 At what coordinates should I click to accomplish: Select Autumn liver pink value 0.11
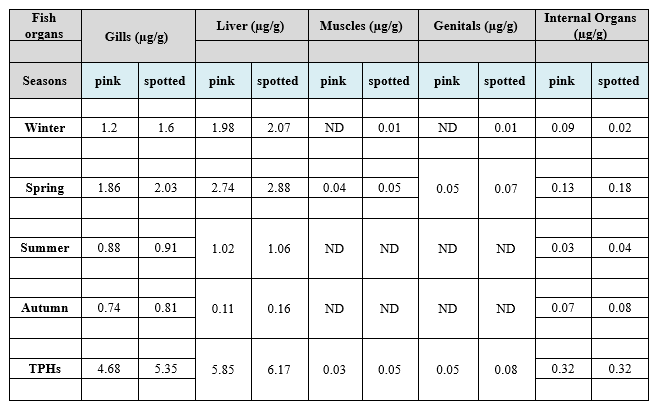click(x=222, y=308)
